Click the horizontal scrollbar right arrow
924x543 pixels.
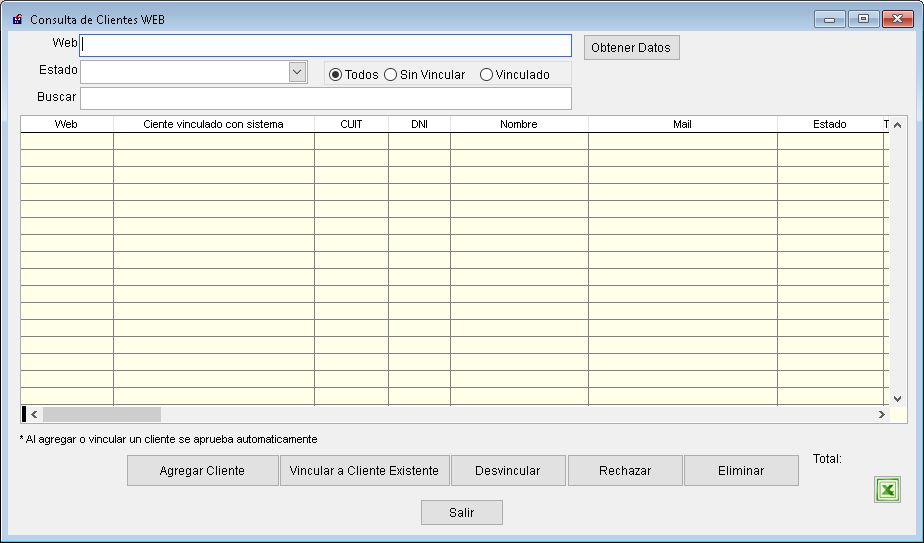pyautogui.click(x=881, y=414)
